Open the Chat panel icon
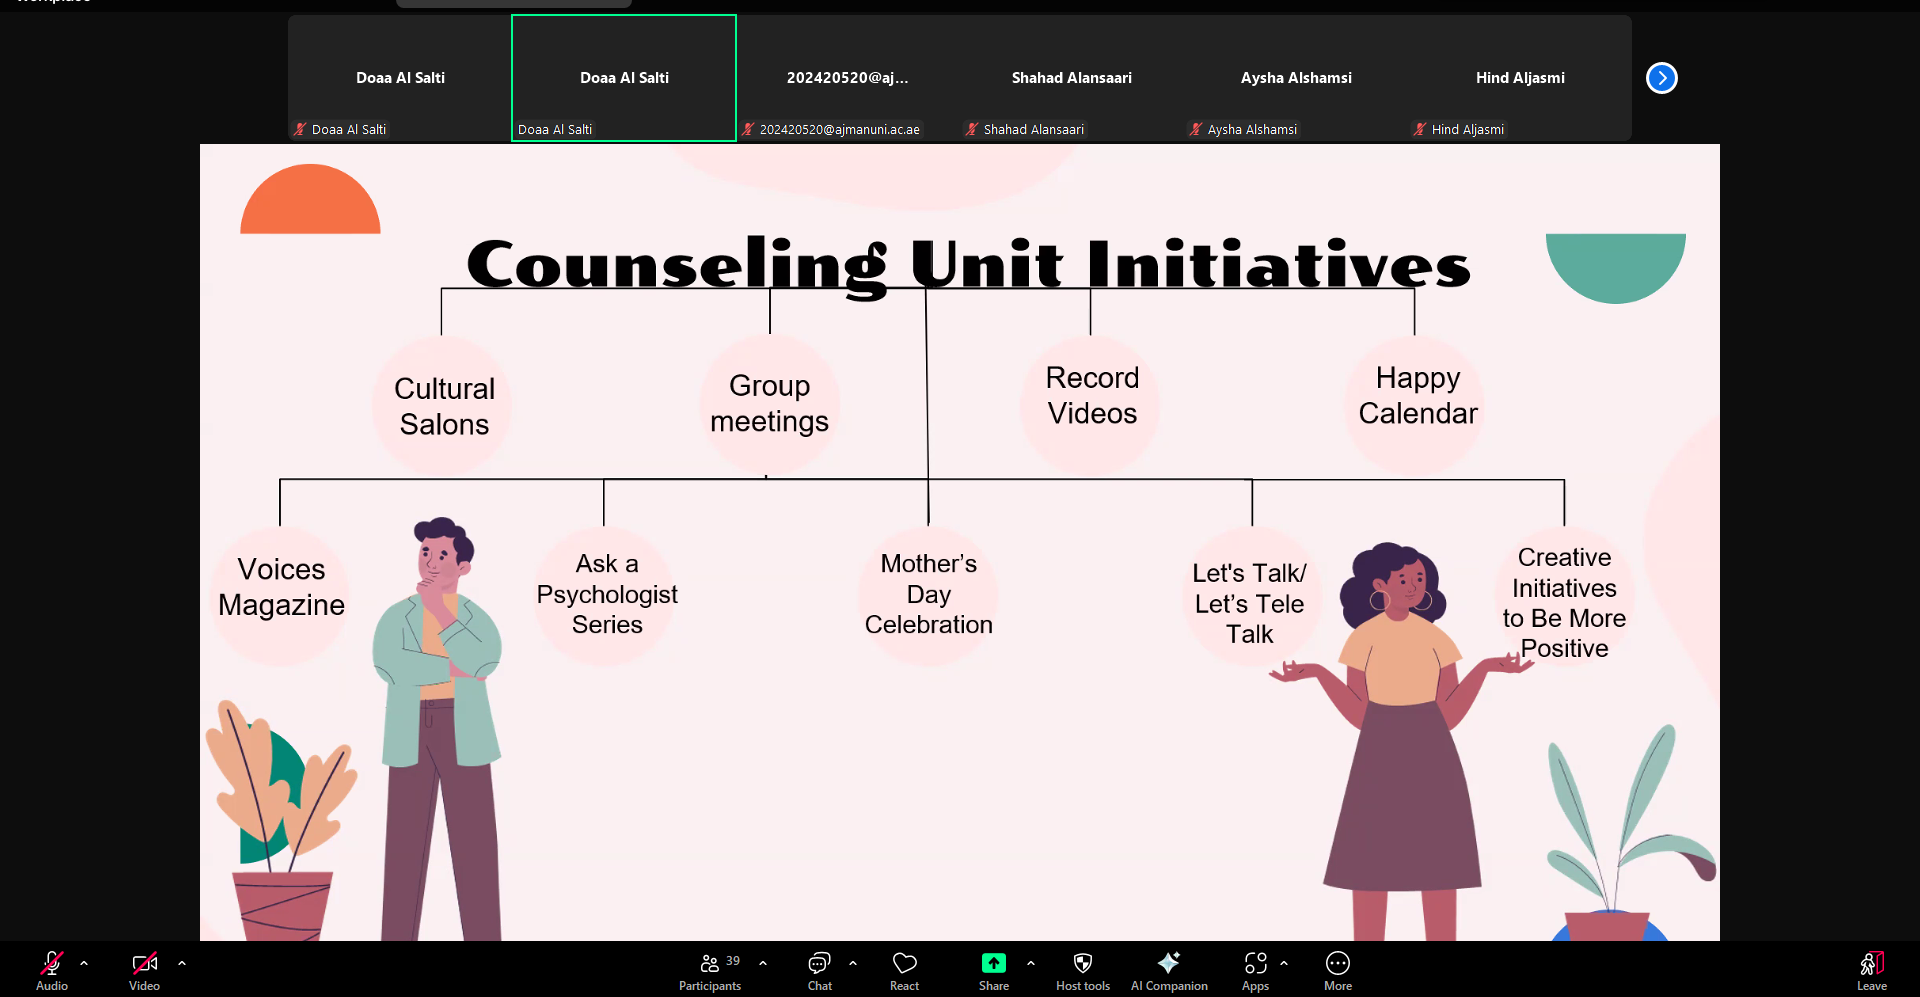This screenshot has height=997, width=1920. click(819, 964)
